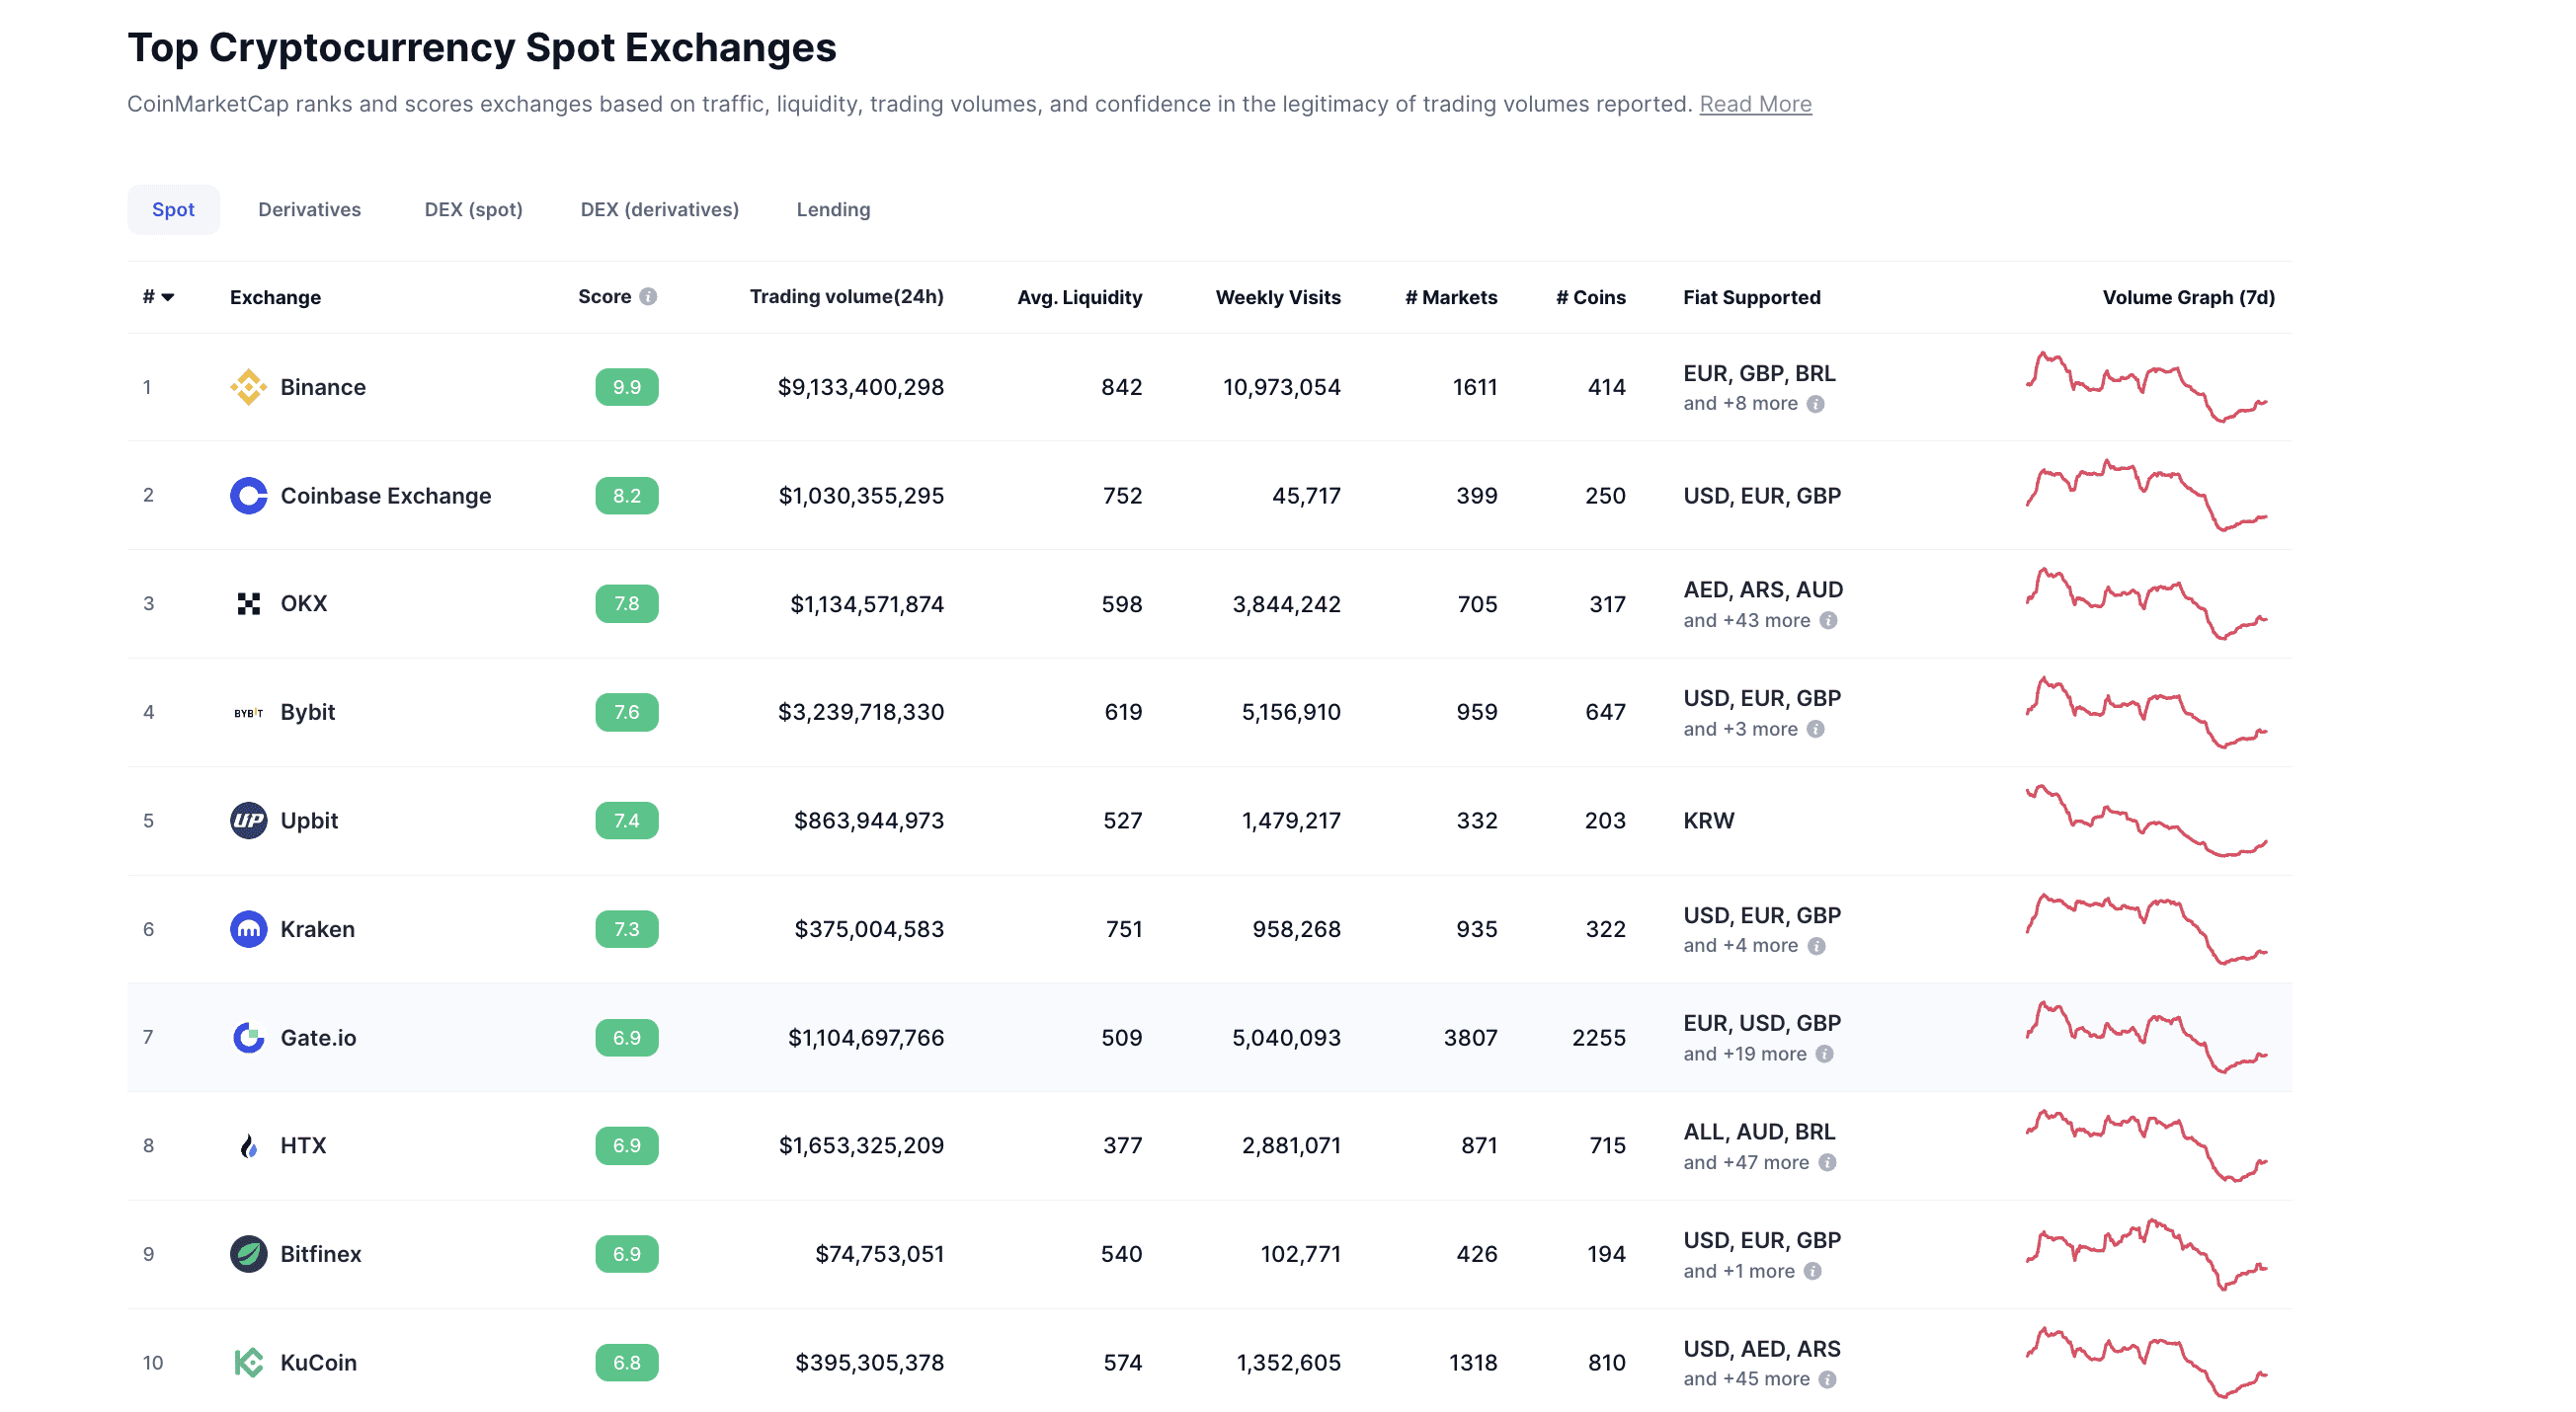Click the Score column info icon
This screenshot has width=2576, height=1412.
[x=648, y=297]
